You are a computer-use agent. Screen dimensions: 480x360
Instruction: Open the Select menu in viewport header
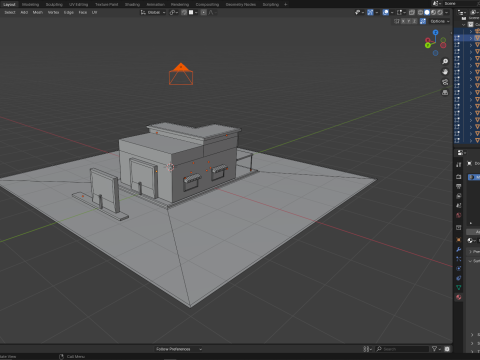point(10,12)
